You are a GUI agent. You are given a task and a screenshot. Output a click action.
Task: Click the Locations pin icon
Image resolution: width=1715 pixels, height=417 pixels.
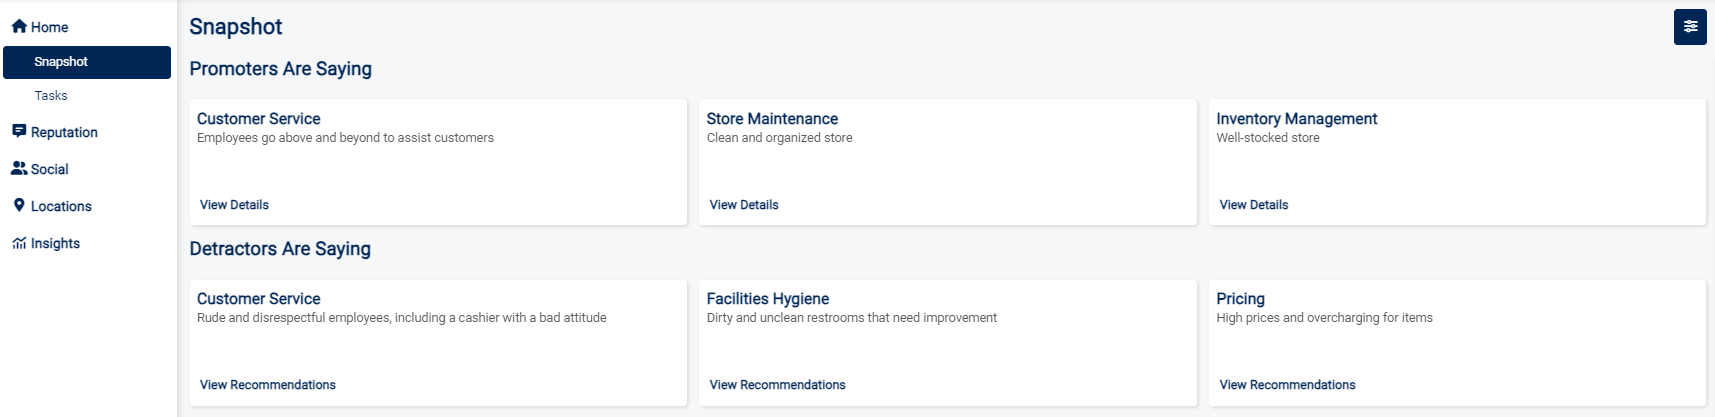click(19, 205)
